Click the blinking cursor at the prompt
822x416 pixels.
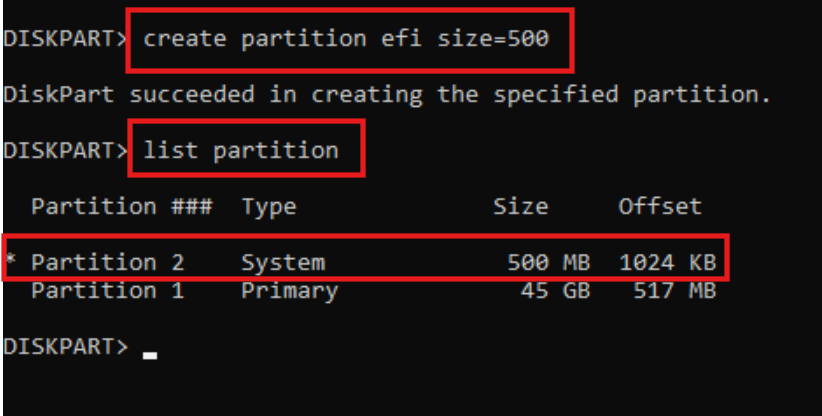coord(150,353)
